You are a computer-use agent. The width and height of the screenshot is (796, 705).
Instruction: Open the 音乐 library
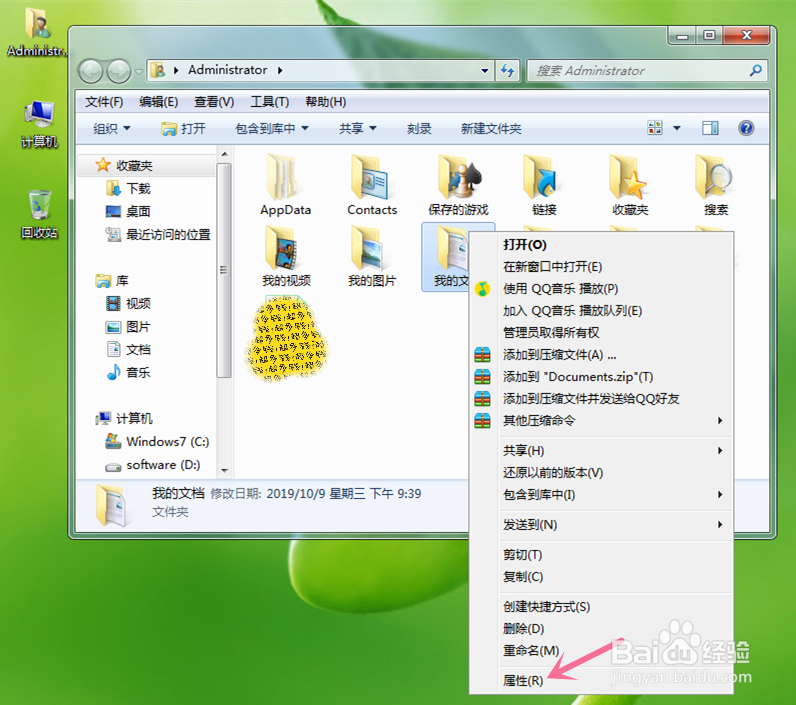point(128,373)
